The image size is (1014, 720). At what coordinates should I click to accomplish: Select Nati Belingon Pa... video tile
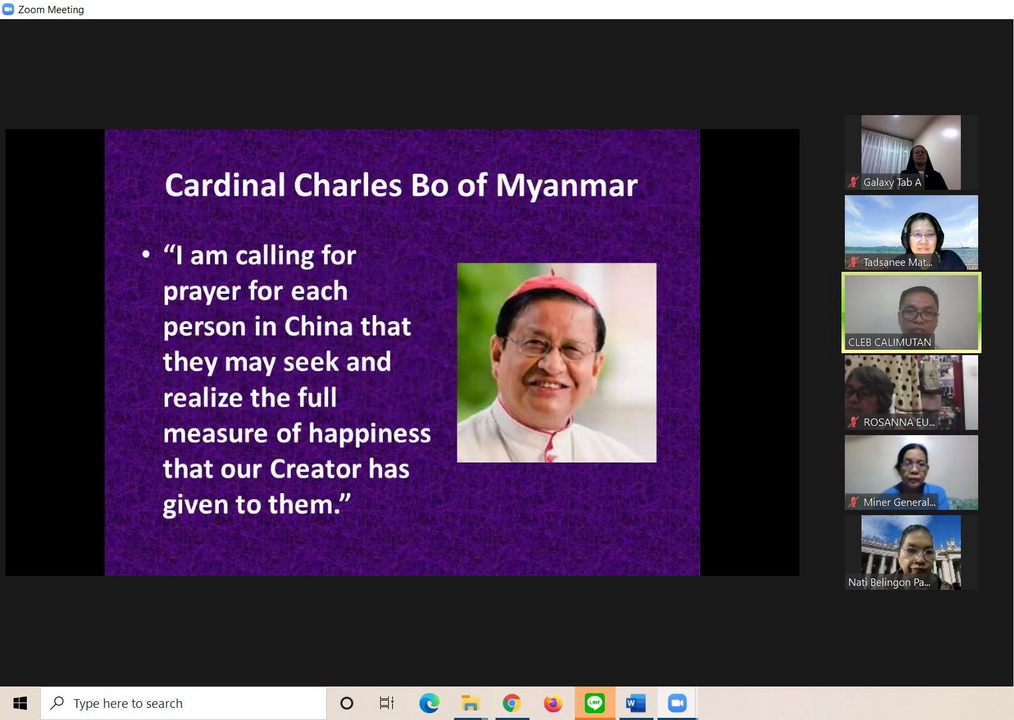pyautogui.click(x=910, y=552)
